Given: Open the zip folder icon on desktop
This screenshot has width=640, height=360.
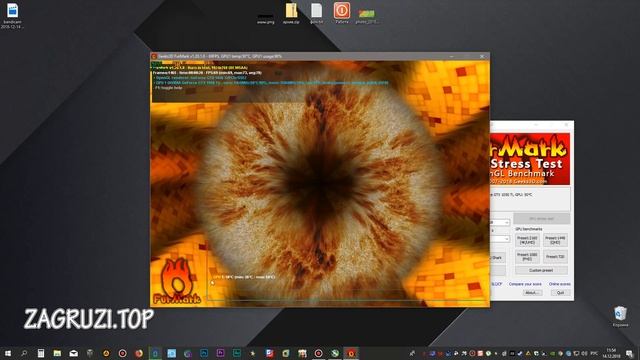Looking at the screenshot, I should coord(291,13).
